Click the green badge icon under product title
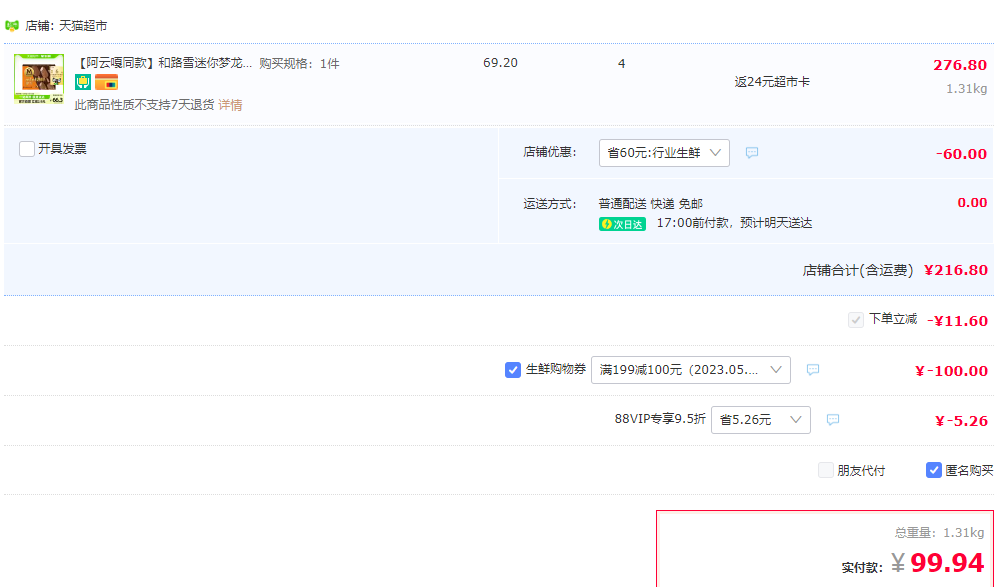 (x=83, y=82)
